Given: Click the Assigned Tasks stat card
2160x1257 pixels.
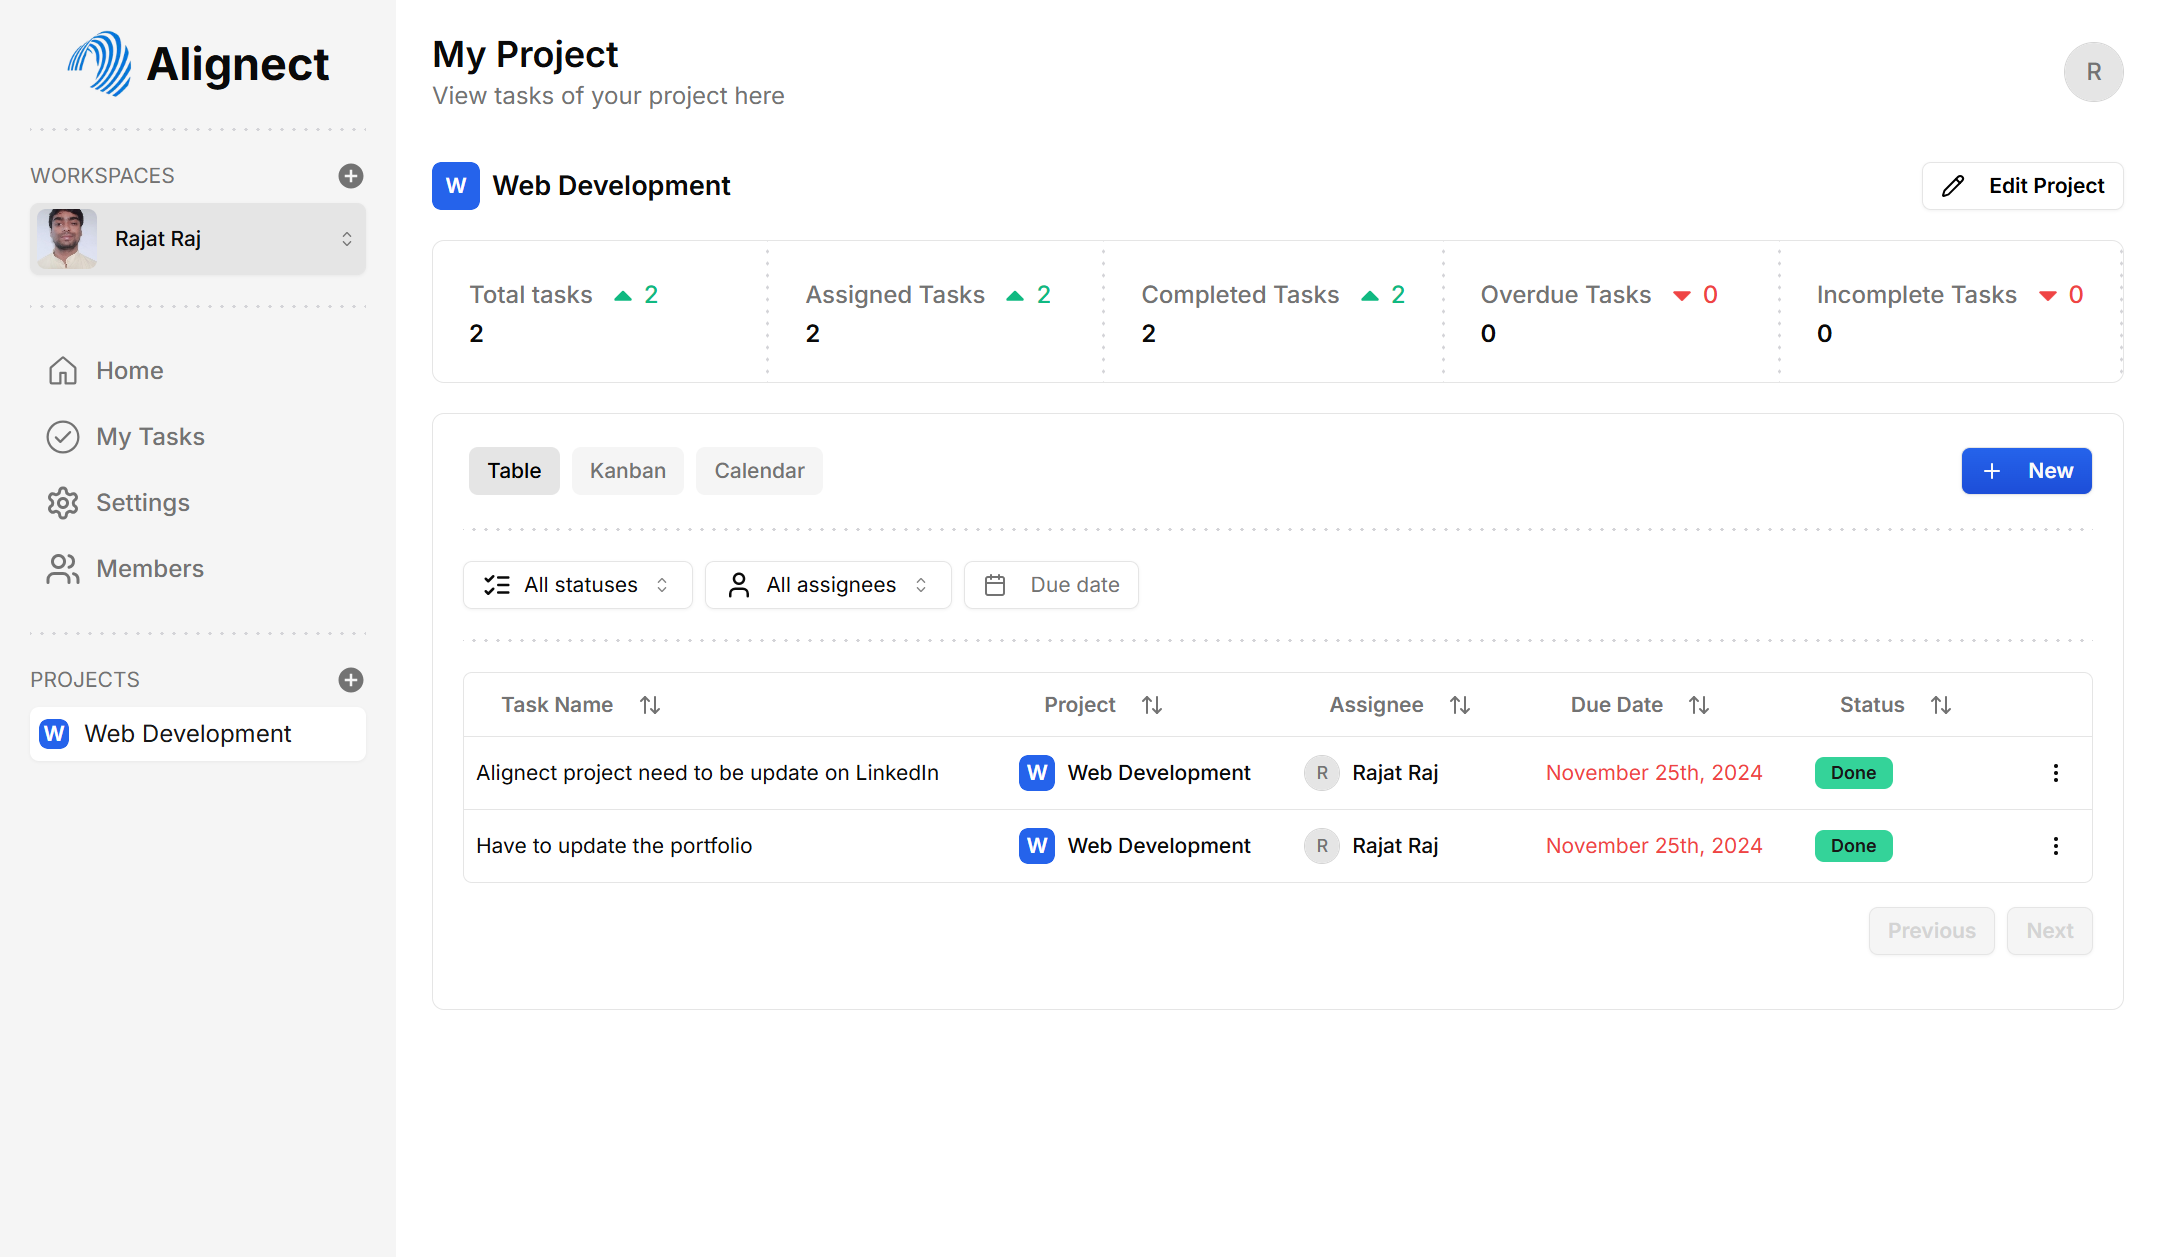Looking at the screenshot, I should pos(936,312).
